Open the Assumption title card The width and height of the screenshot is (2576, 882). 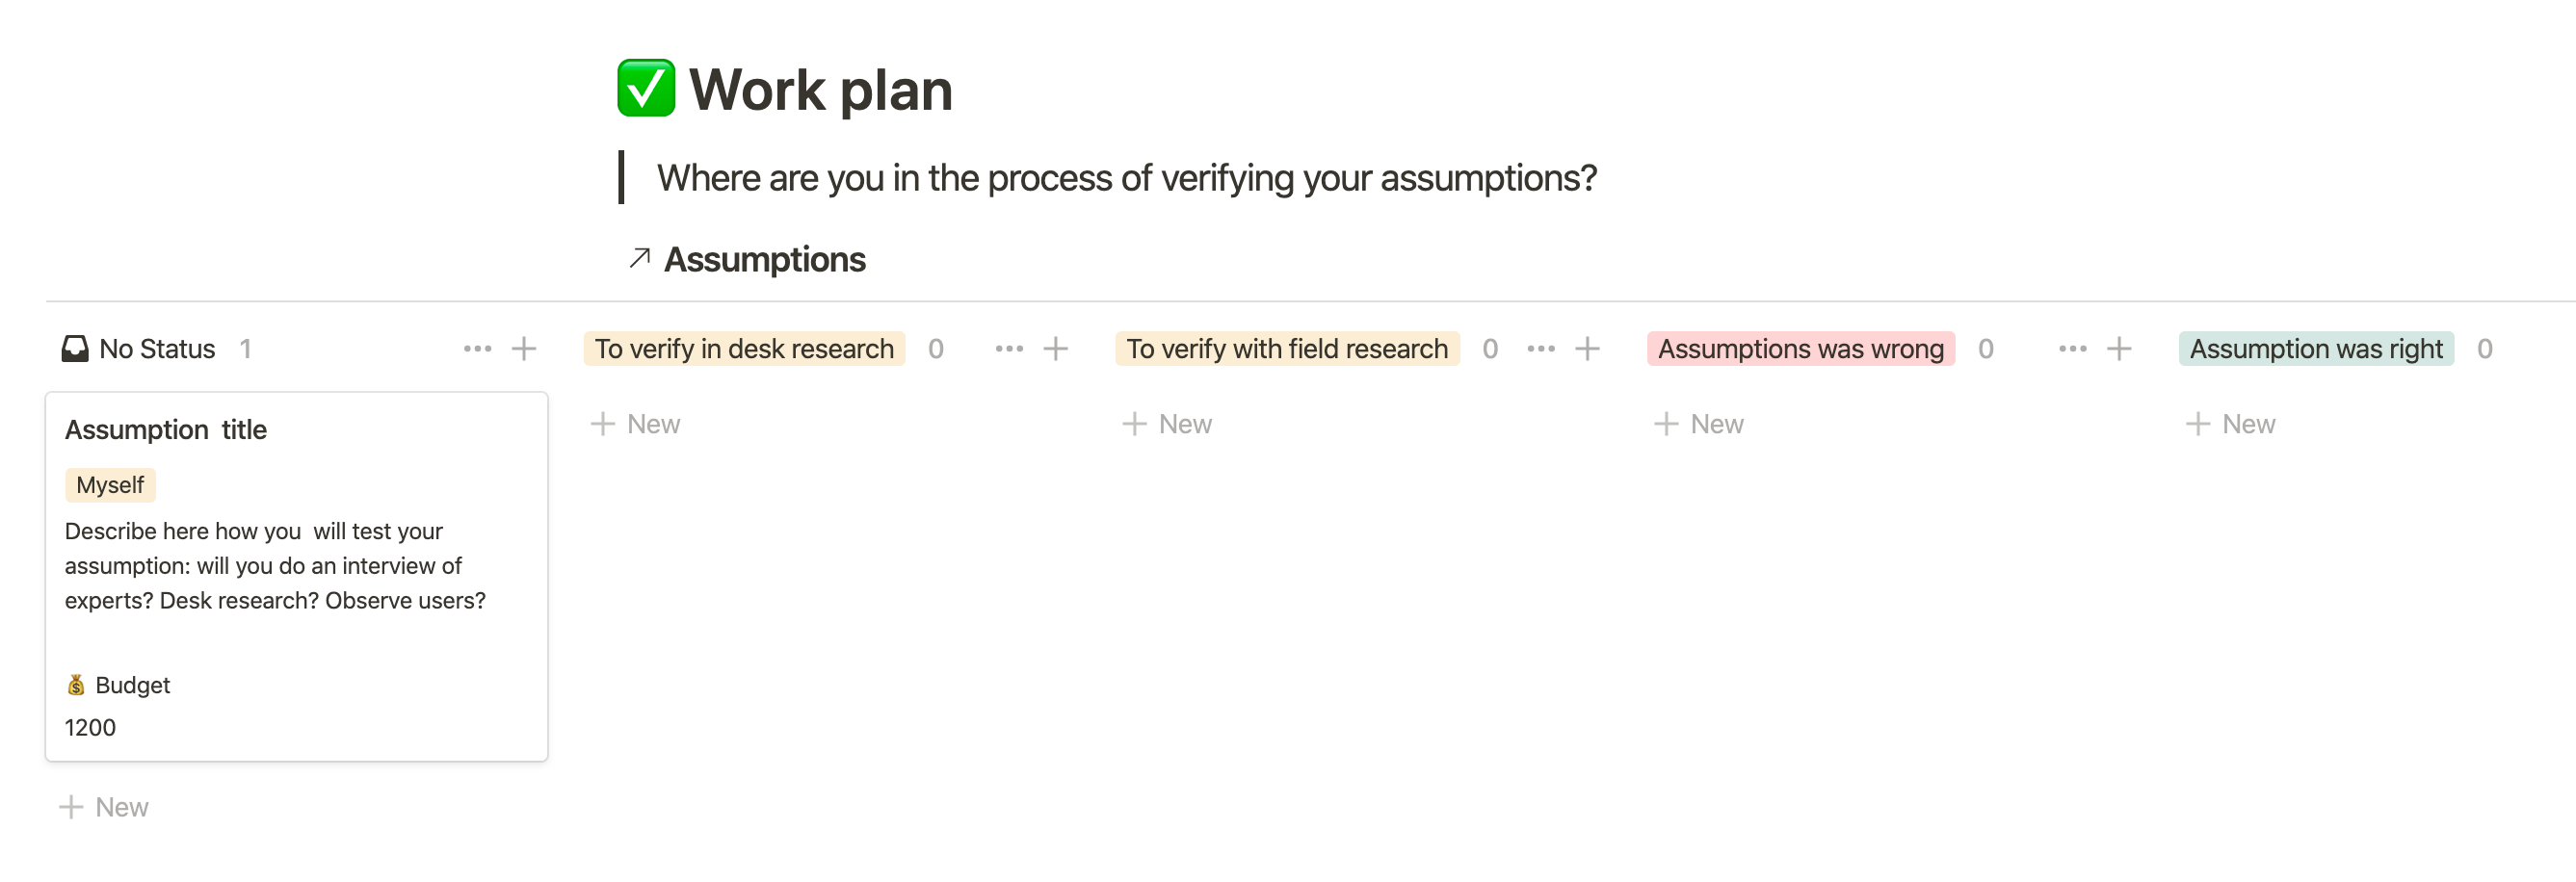click(166, 430)
